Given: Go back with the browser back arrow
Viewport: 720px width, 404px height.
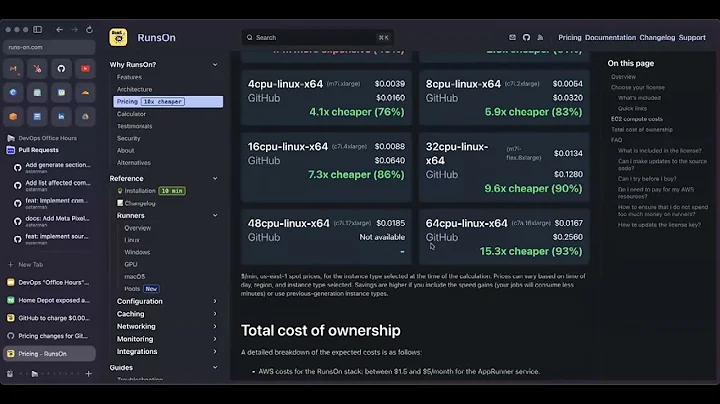Looking at the screenshot, I should [60, 29].
